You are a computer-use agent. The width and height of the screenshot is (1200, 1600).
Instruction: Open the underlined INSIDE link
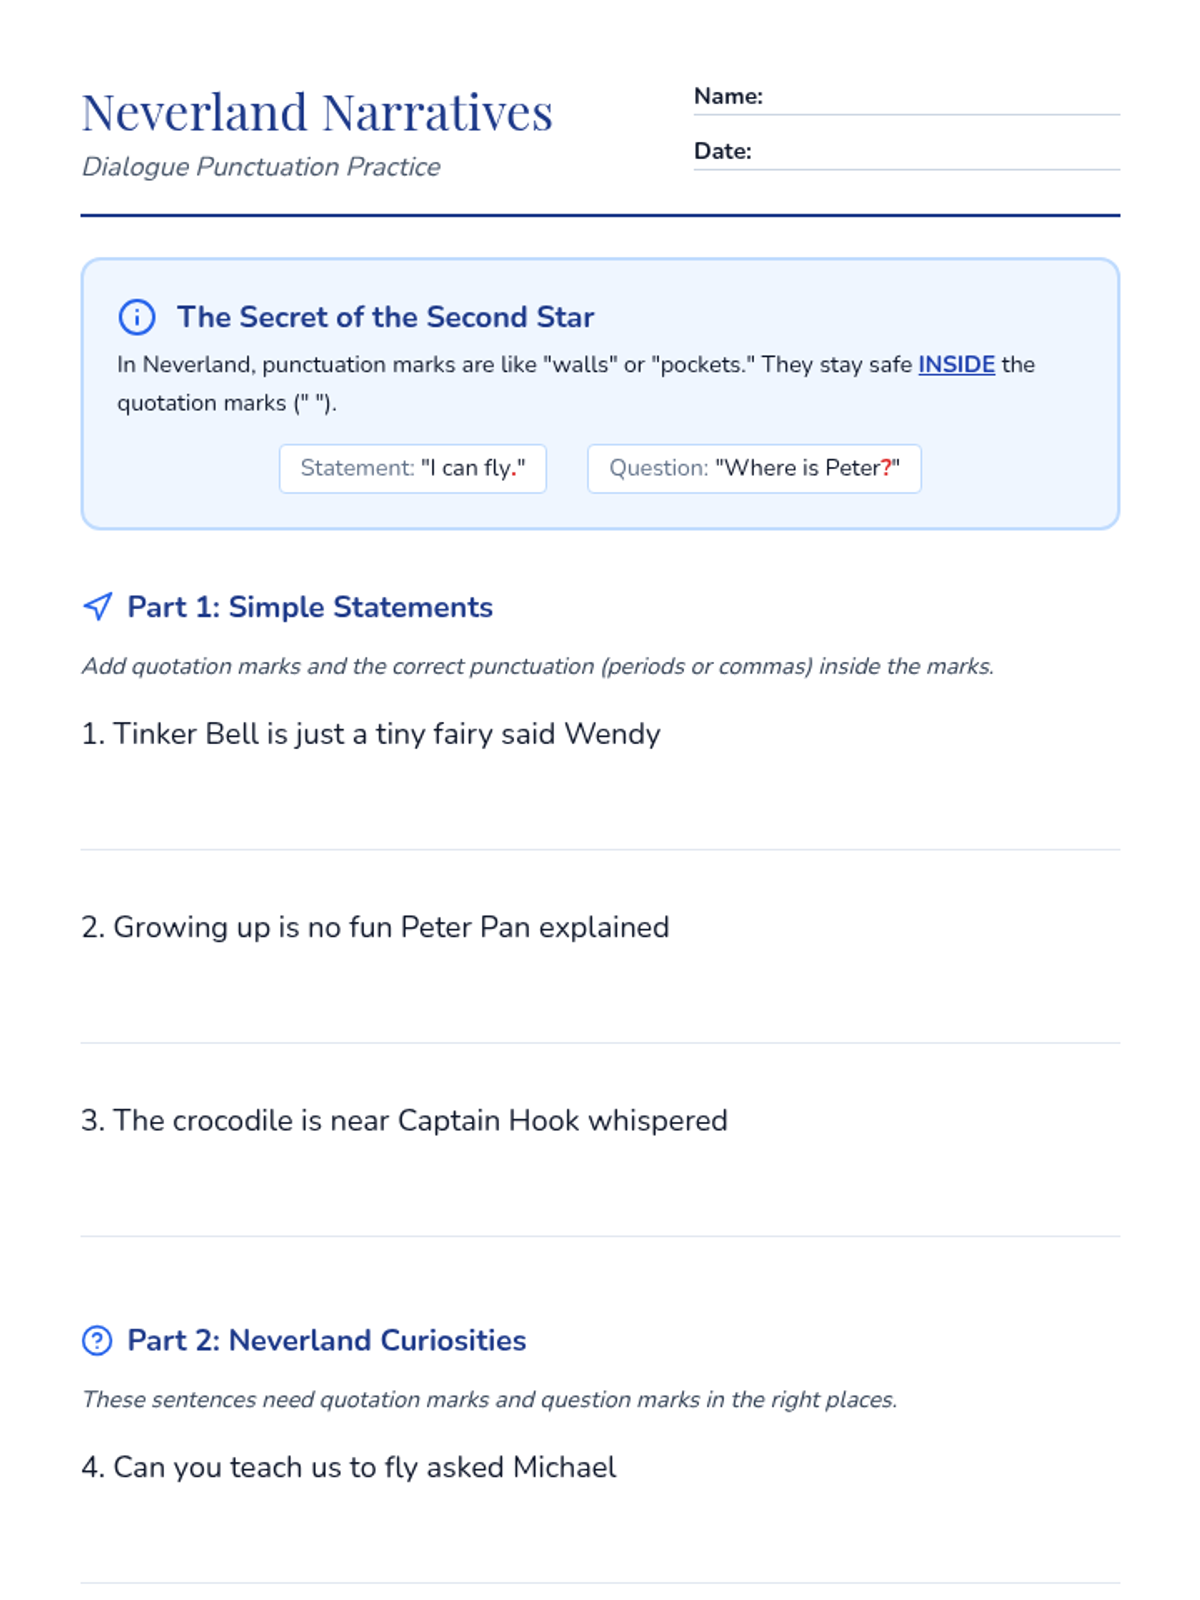click(956, 364)
